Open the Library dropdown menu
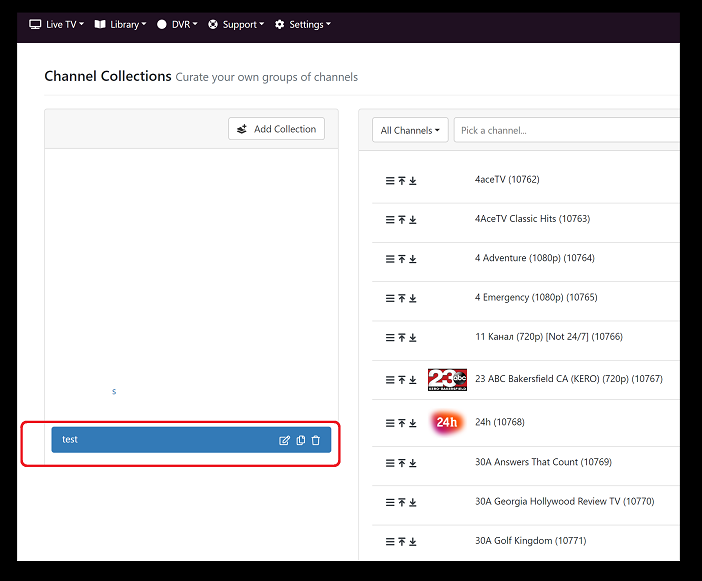 pyautogui.click(x=121, y=24)
